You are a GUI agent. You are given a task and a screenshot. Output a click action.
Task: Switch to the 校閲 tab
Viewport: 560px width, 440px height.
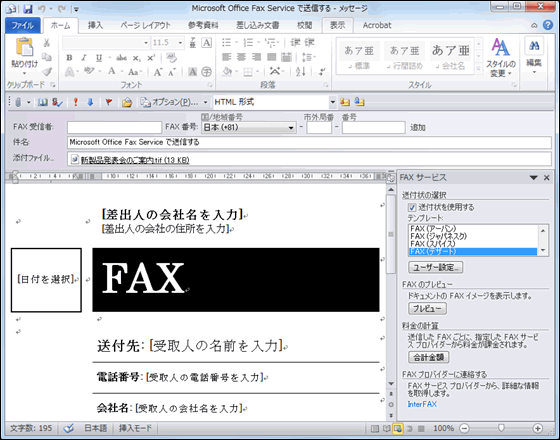(305, 25)
